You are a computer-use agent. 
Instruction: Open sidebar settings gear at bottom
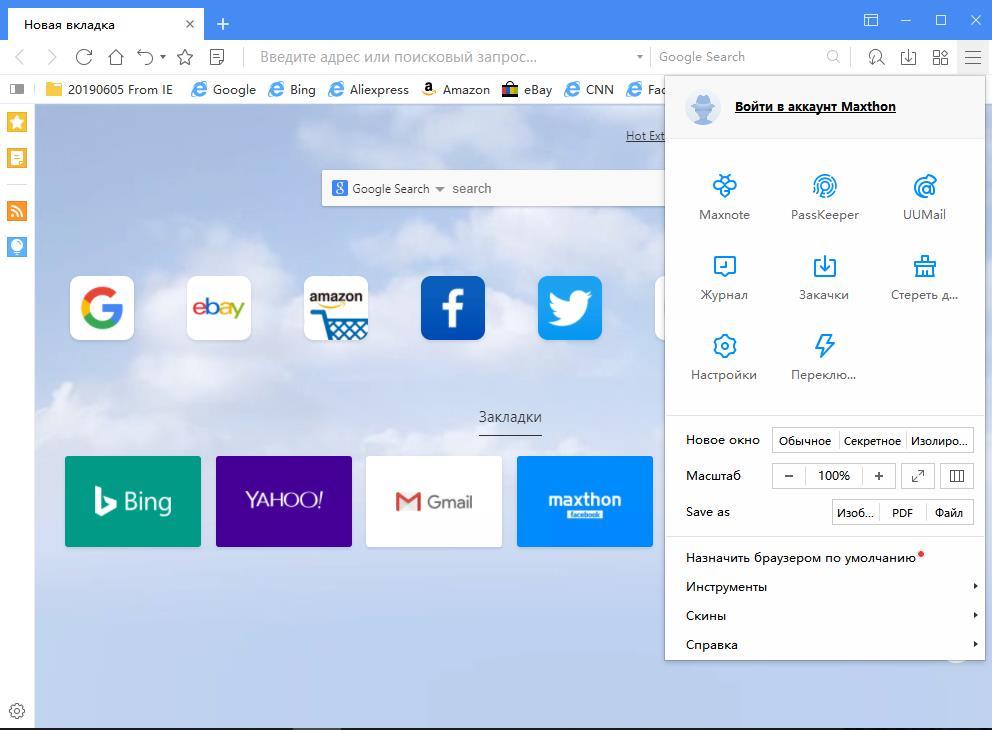[x=17, y=711]
